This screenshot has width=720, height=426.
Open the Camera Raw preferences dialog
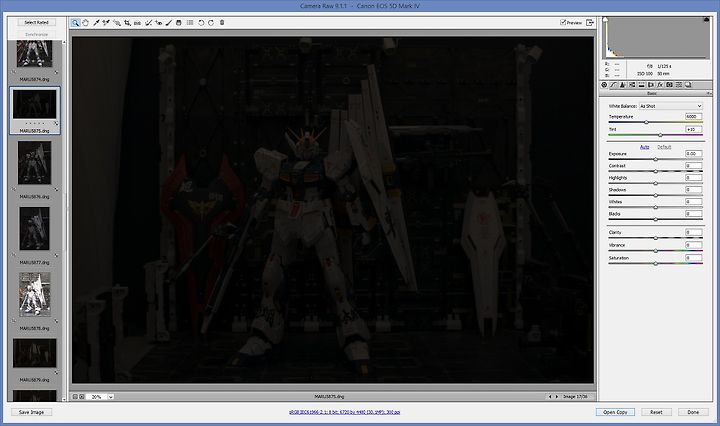[x=190, y=22]
